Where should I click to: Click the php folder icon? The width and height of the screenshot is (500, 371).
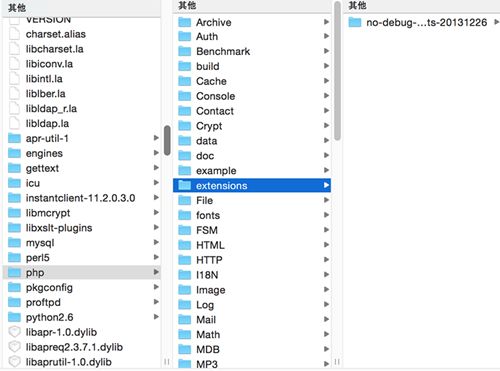click(x=14, y=272)
